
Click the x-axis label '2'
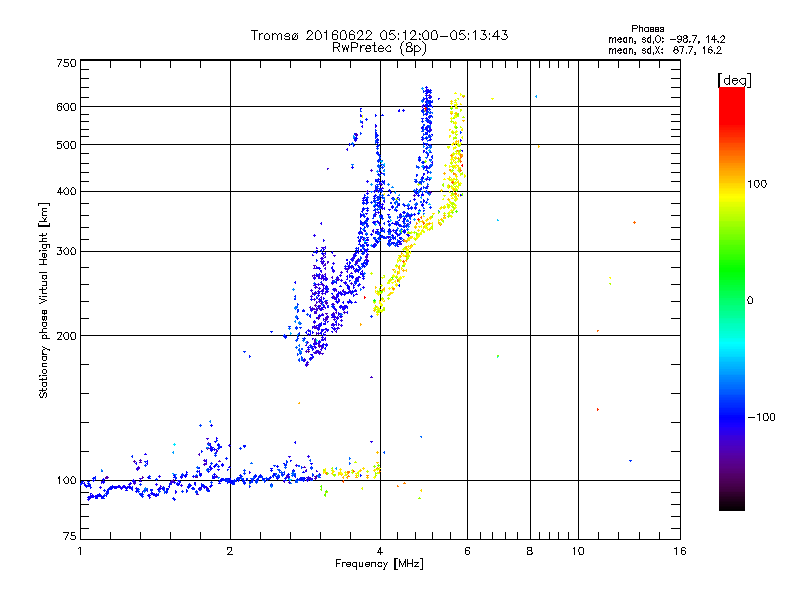click(x=230, y=551)
